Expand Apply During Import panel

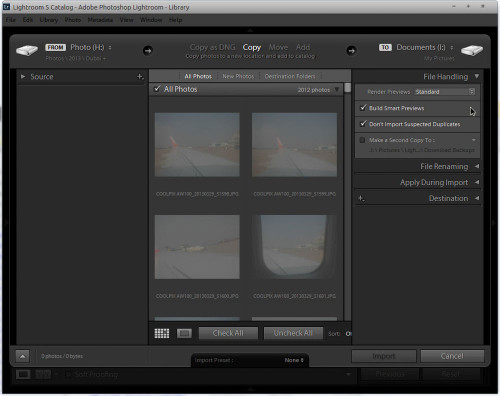click(477, 182)
